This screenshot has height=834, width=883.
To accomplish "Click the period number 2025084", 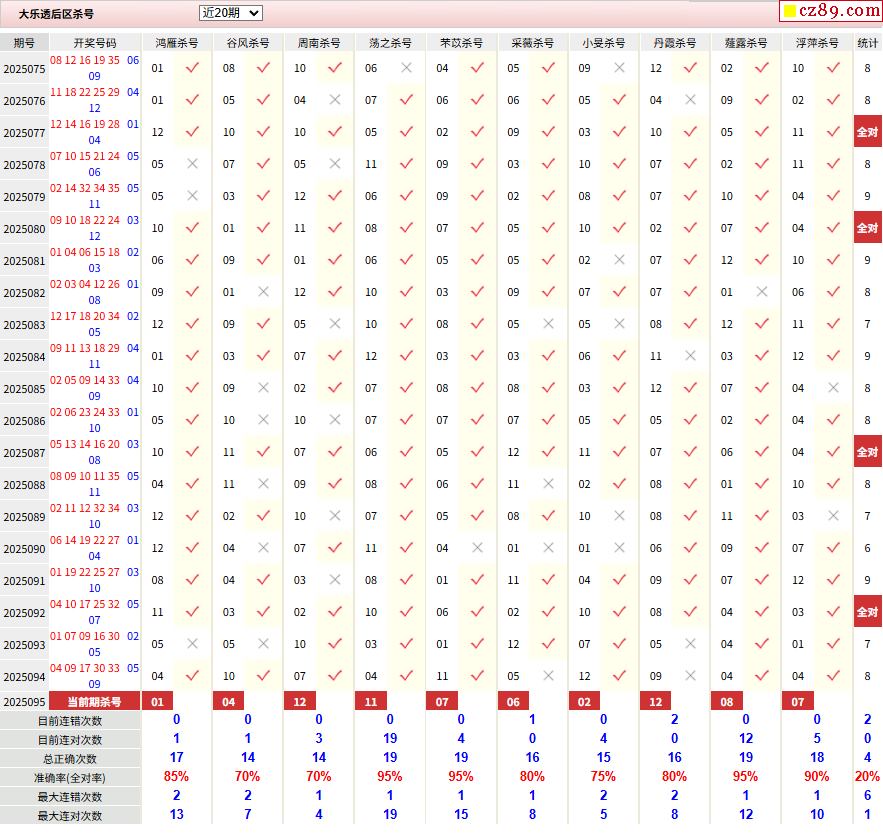I will pyautogui.click(x=24, y=357).
